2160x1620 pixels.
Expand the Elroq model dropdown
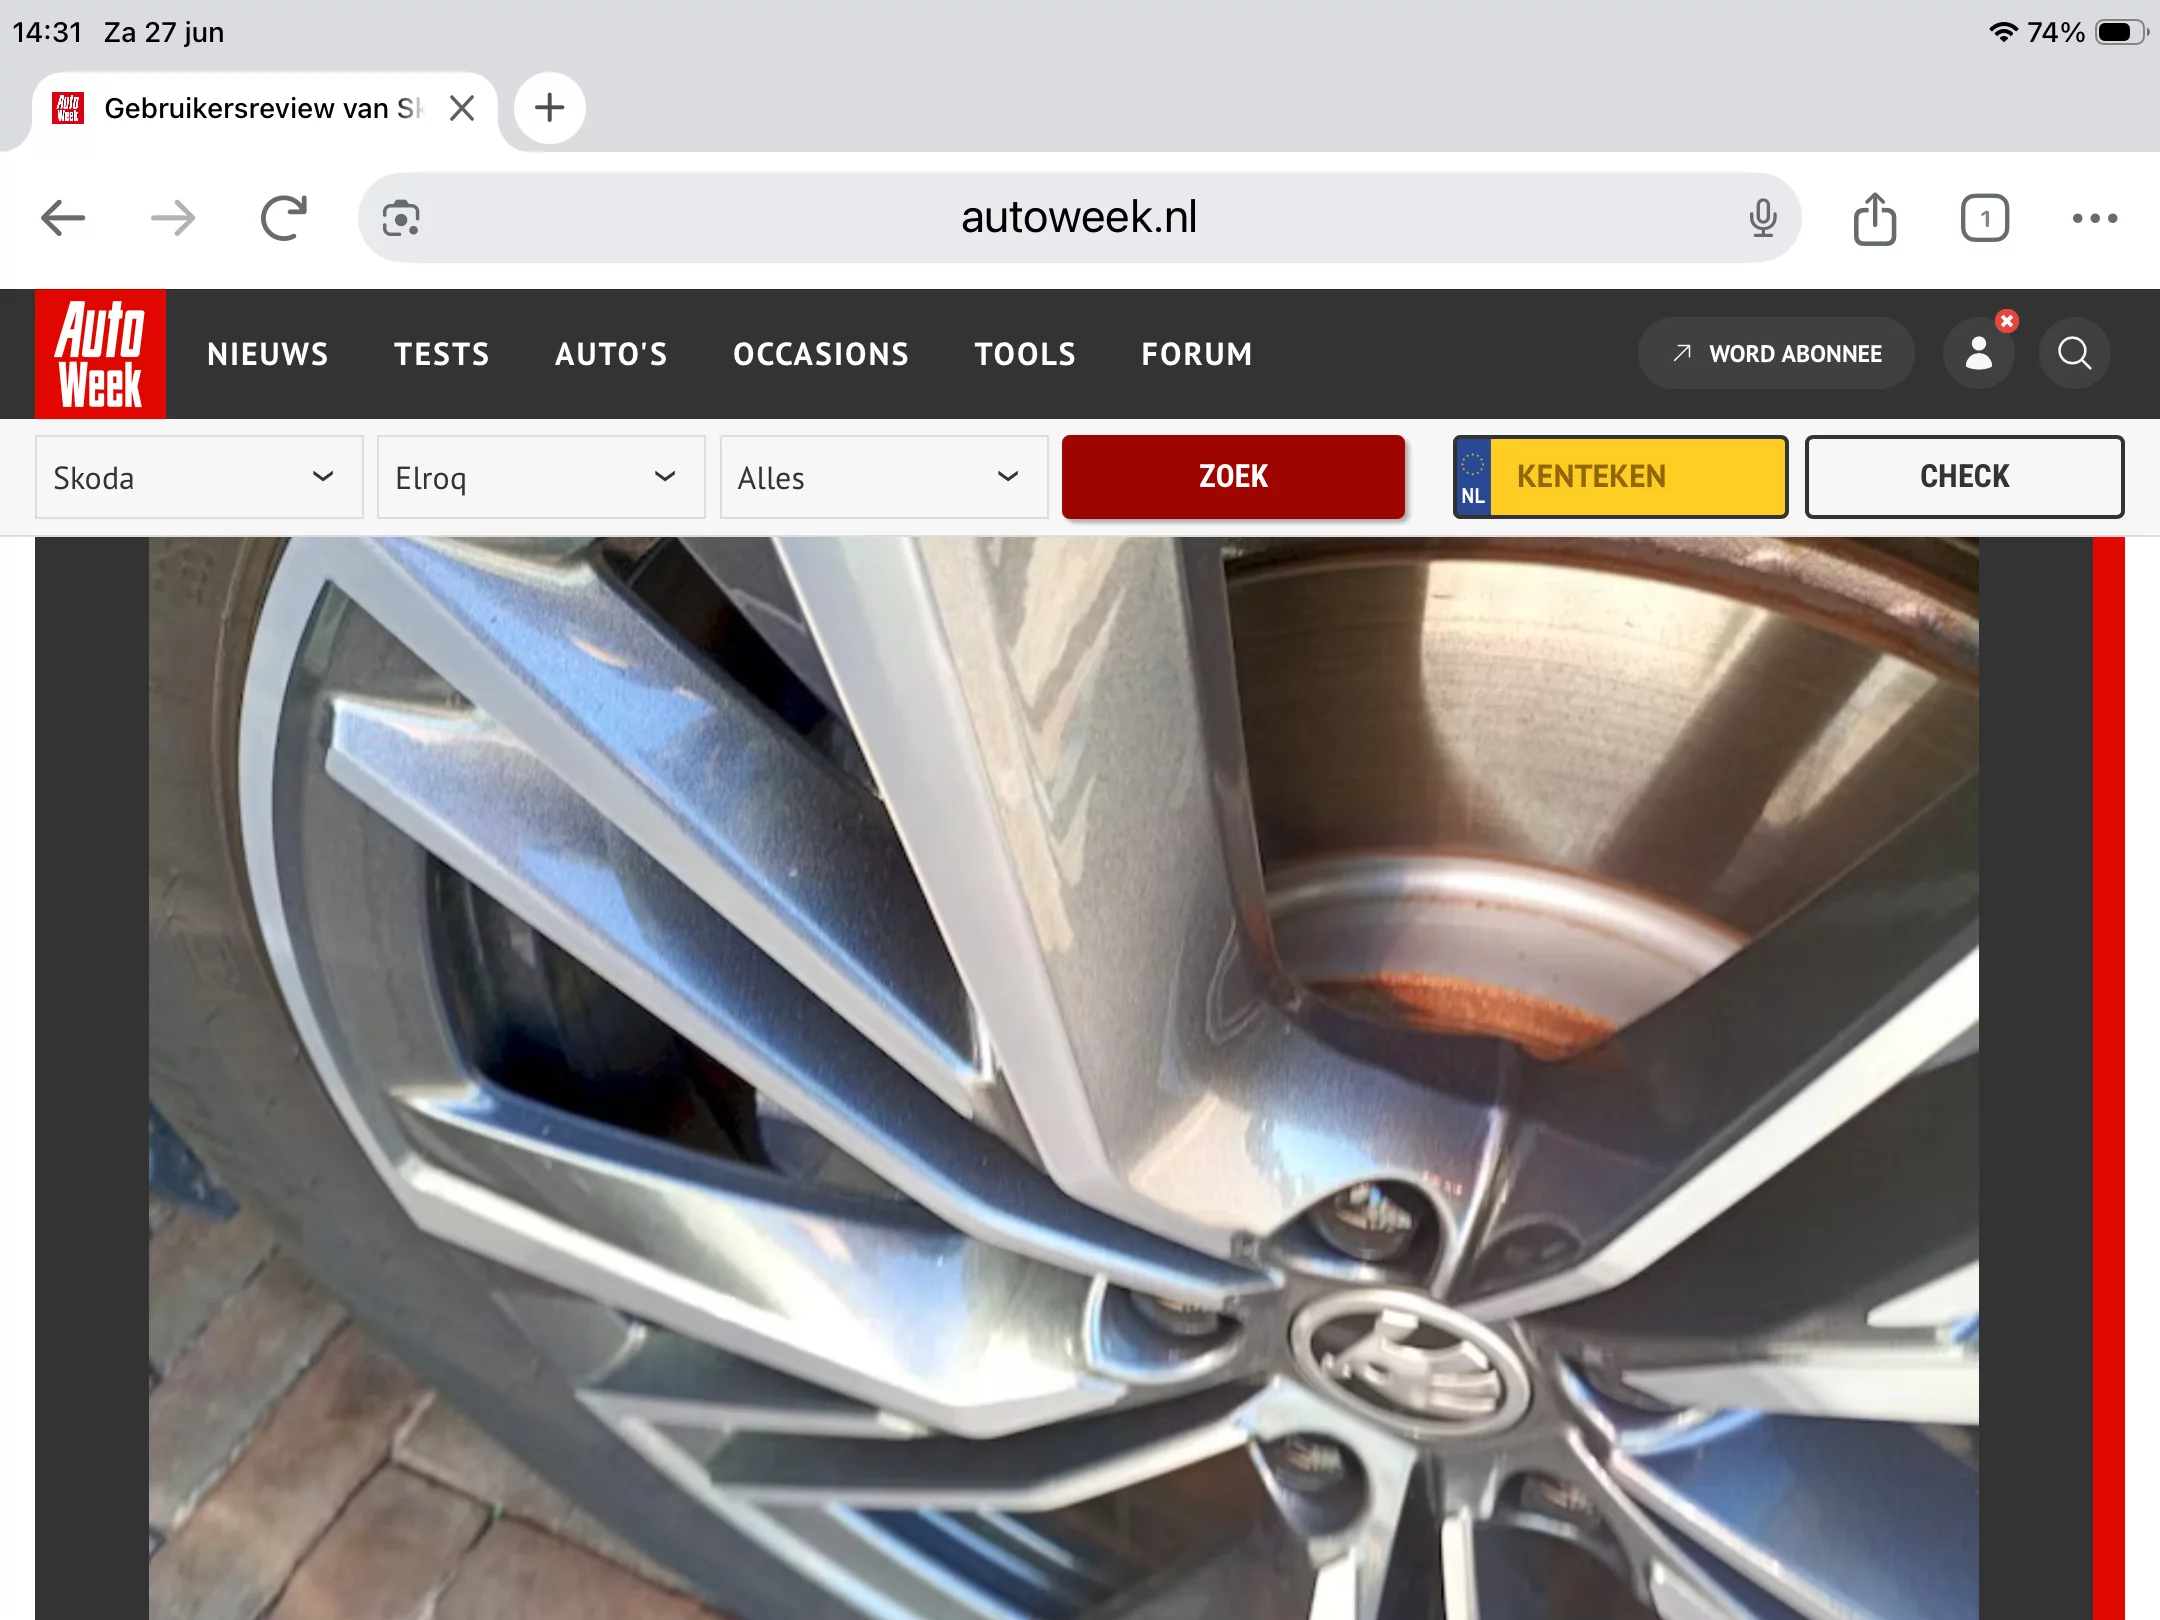pyautogui.click(x=541, y=477)
